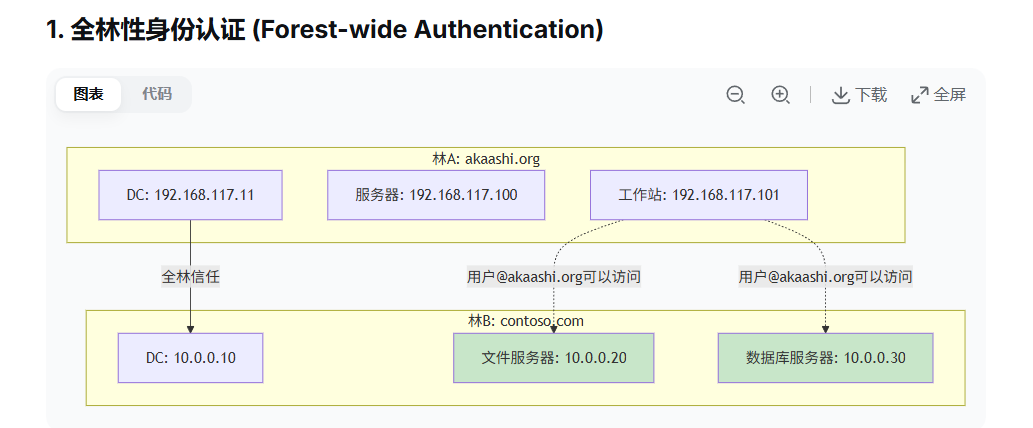The height and width of the screenshot is (428, 1033).
Task: Switch to the 代码 tab
Action: coord(156,94)
